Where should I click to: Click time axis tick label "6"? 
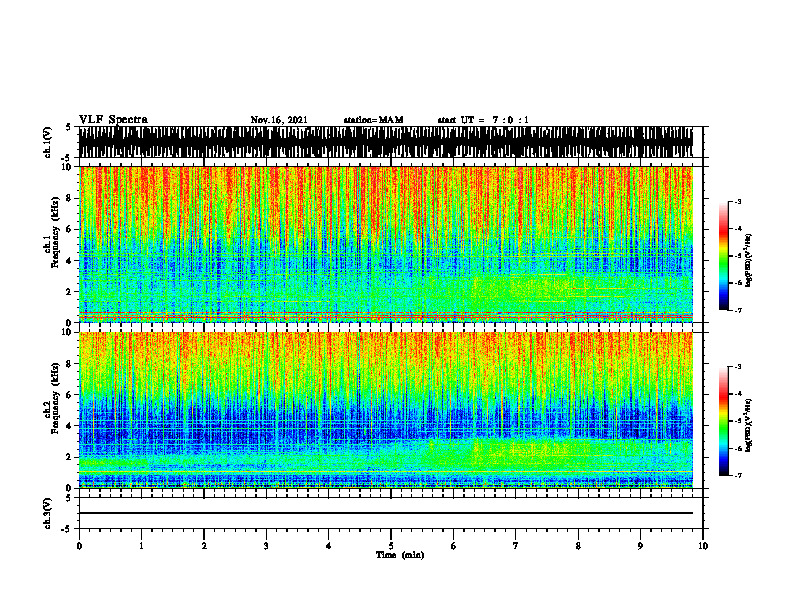tap(454, 546)
